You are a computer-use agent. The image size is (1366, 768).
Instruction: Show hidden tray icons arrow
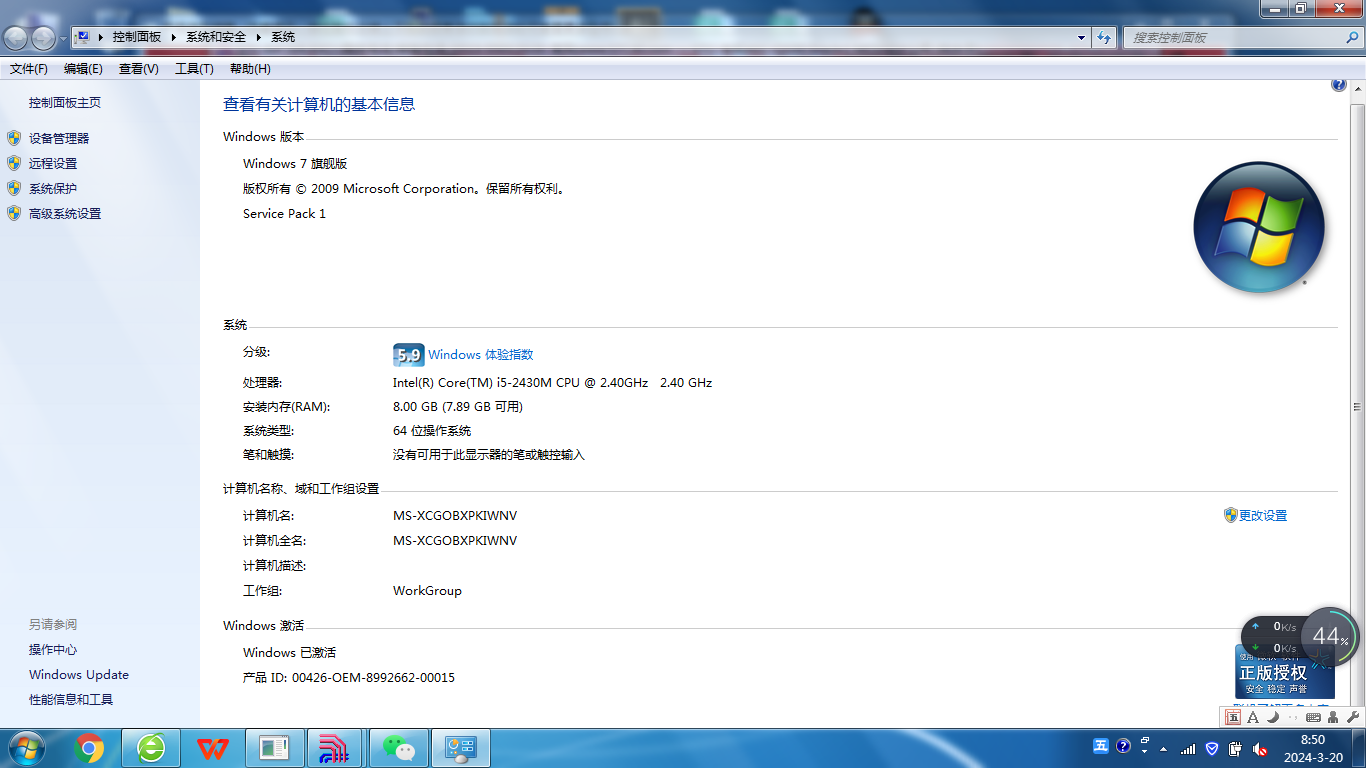click(1163, 748)
